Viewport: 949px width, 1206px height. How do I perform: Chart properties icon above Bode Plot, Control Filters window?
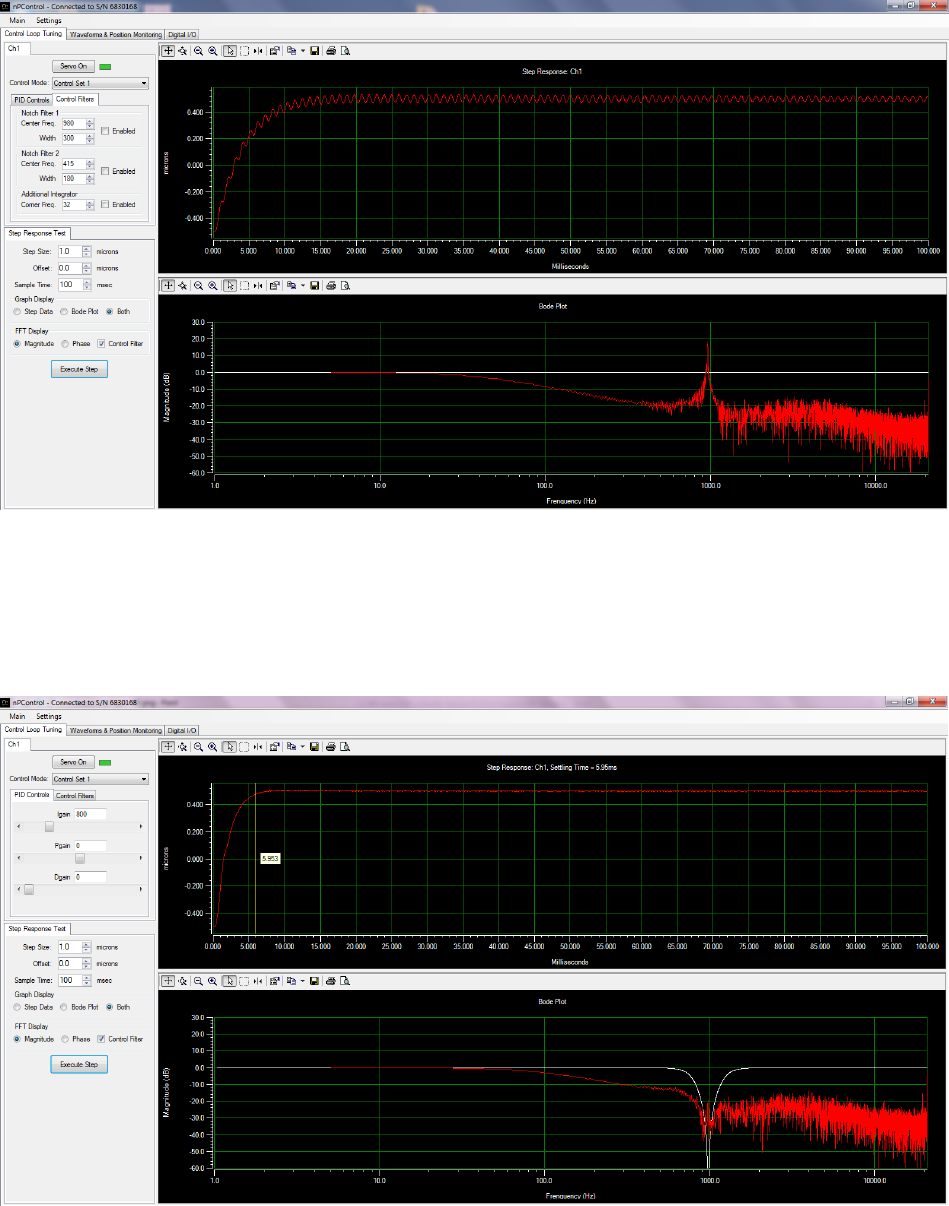point(274,285)
